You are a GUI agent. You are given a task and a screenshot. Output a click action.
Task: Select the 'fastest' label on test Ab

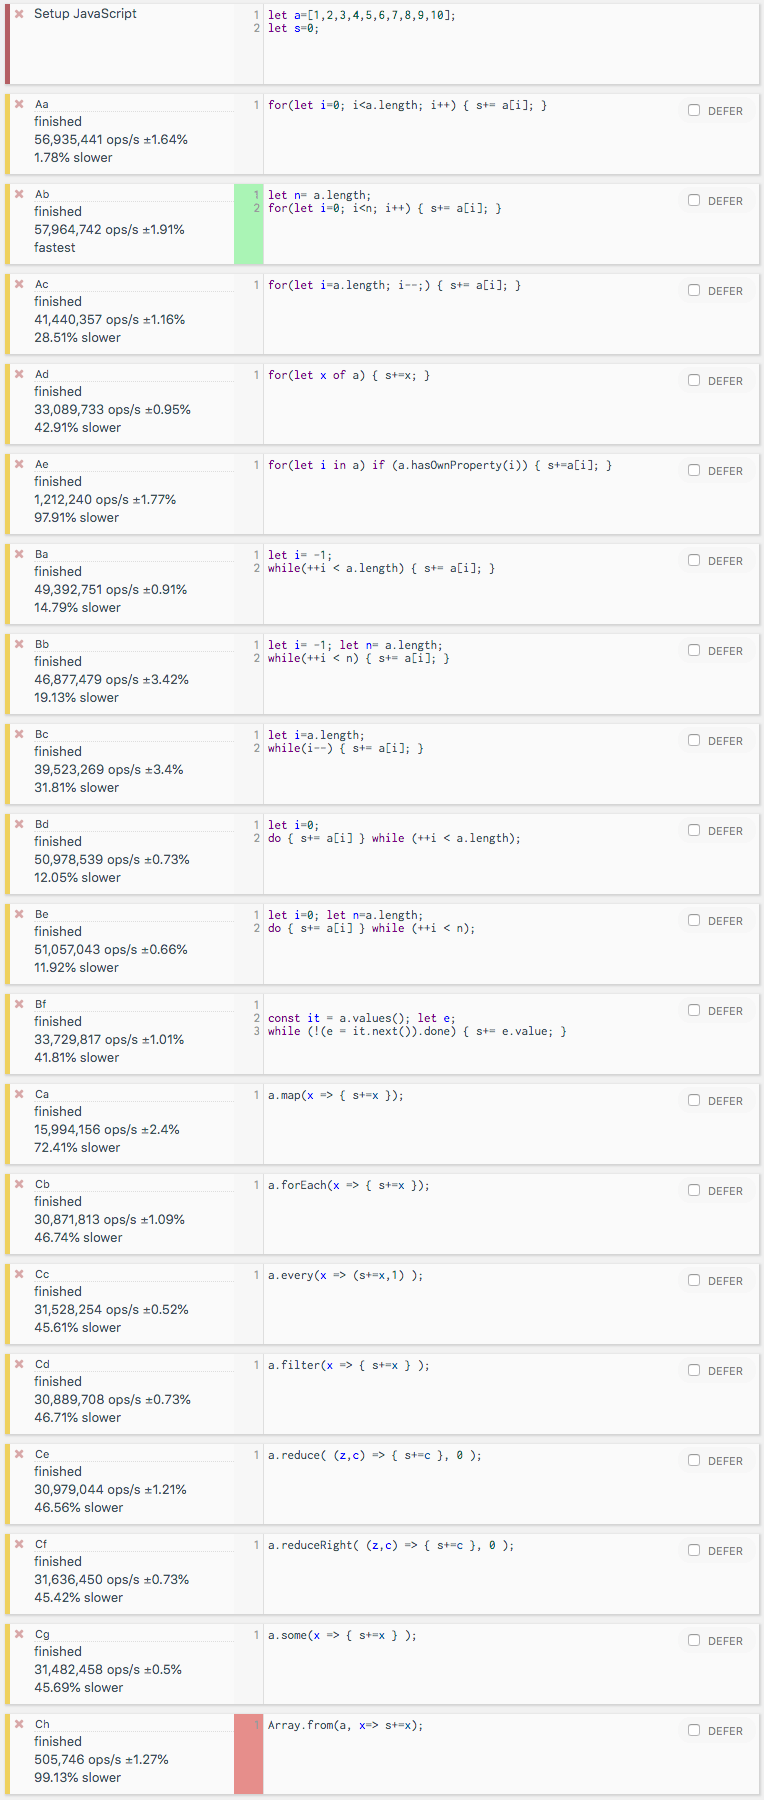55,248
